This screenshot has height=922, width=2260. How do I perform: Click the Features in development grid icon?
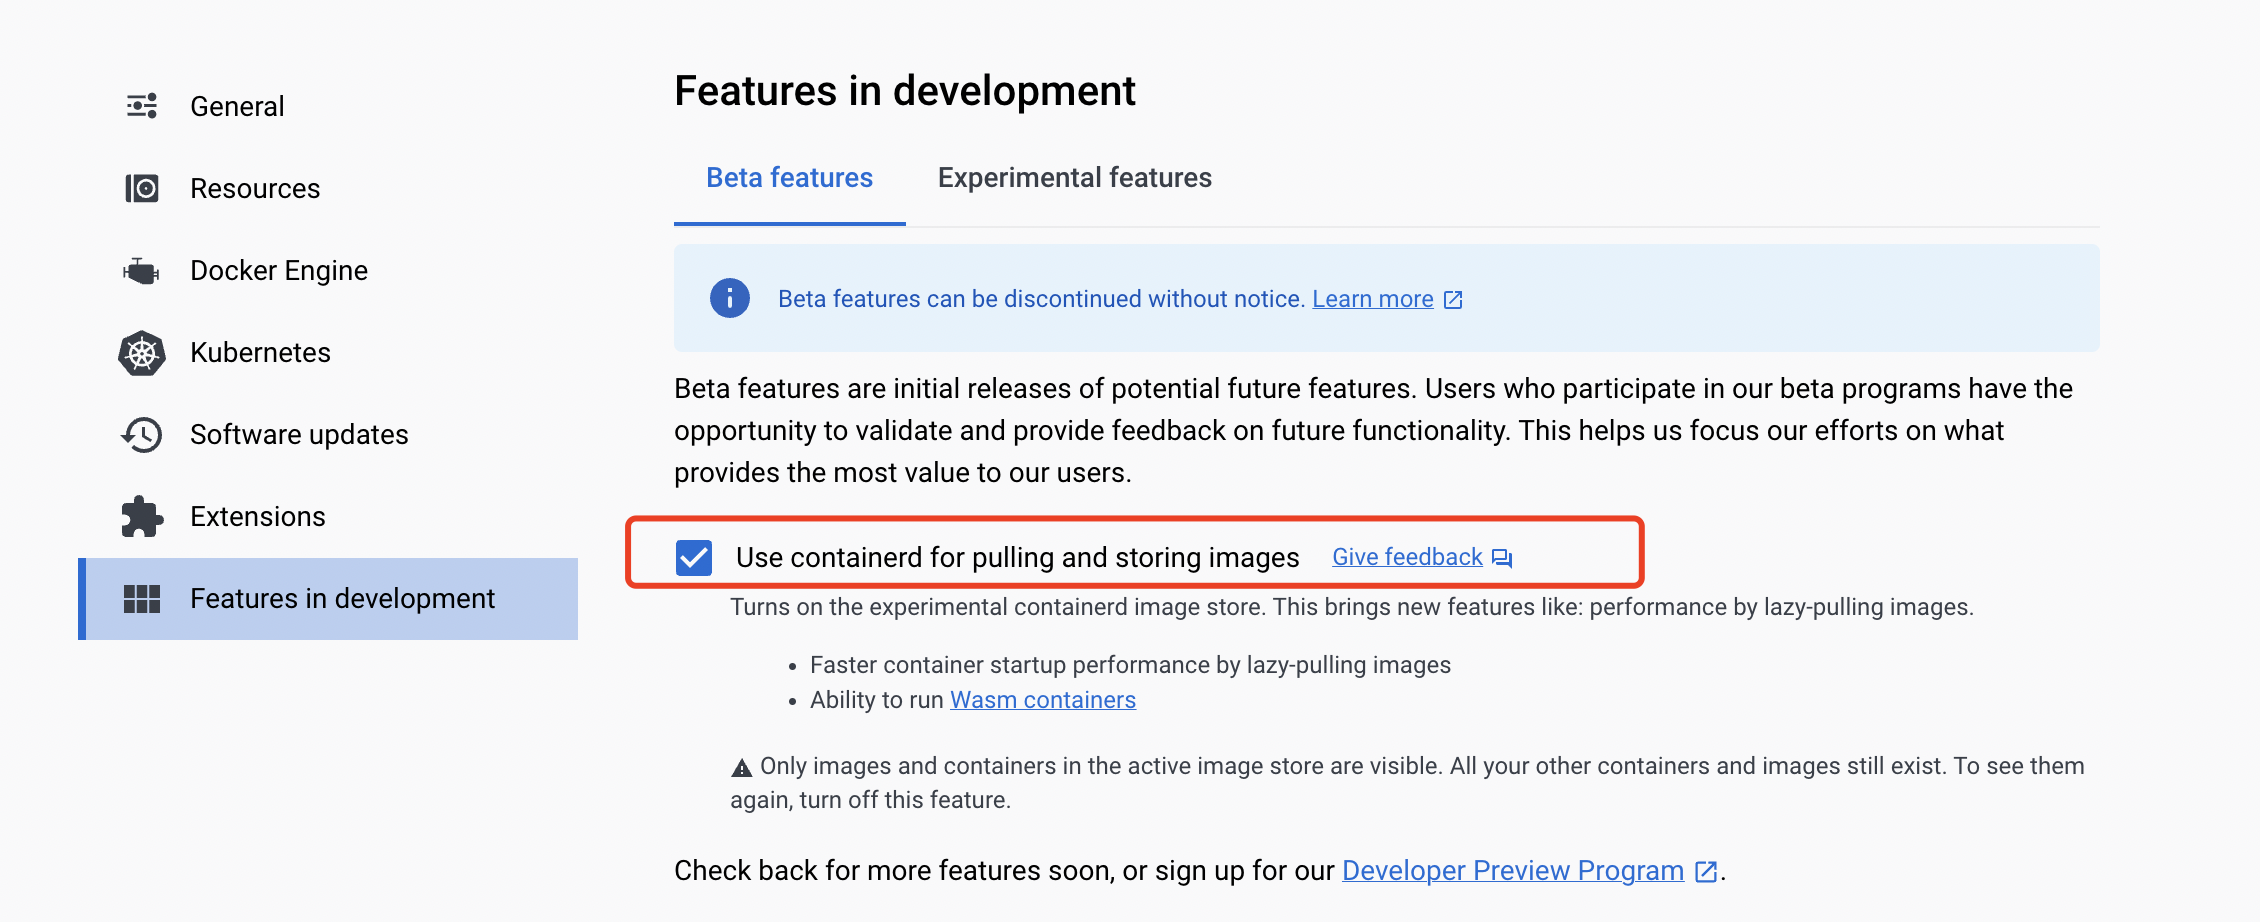point(142,599)
